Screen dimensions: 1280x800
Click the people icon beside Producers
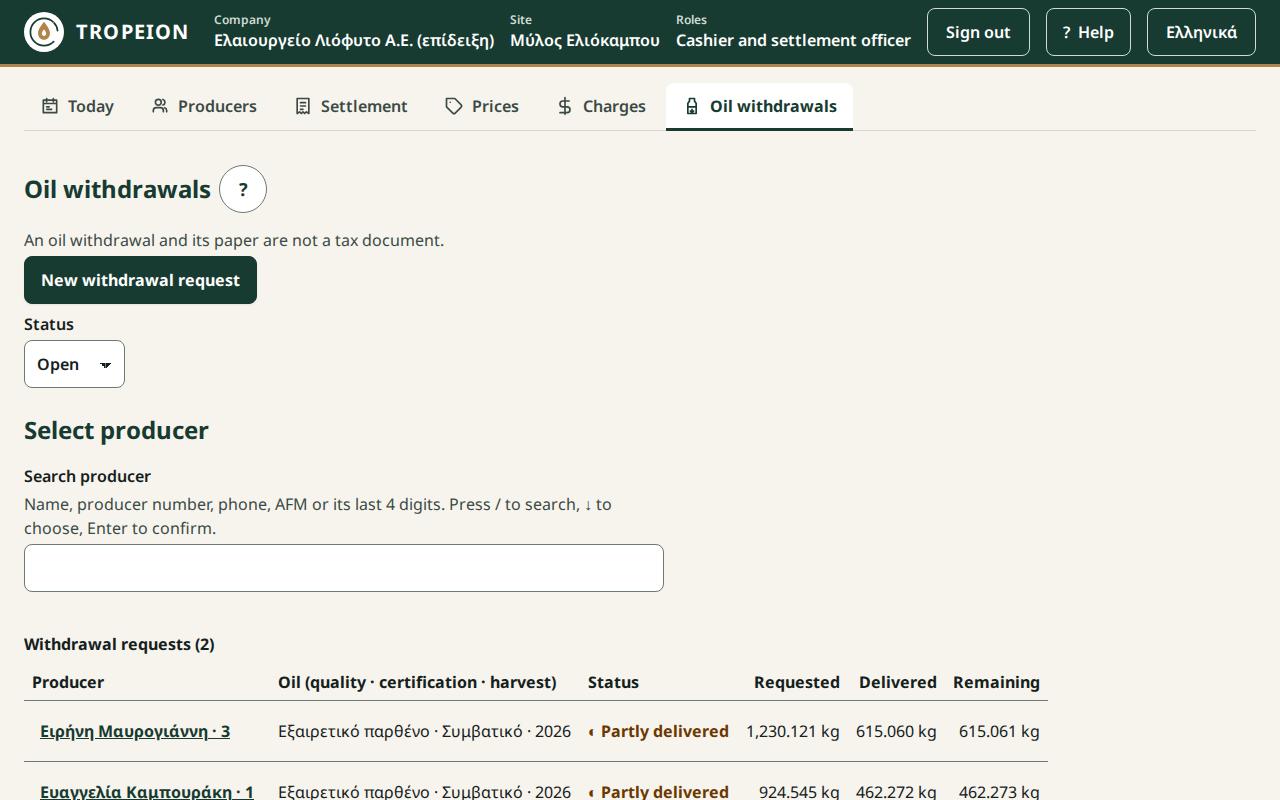pyautogui.click(x=160, y=106)
